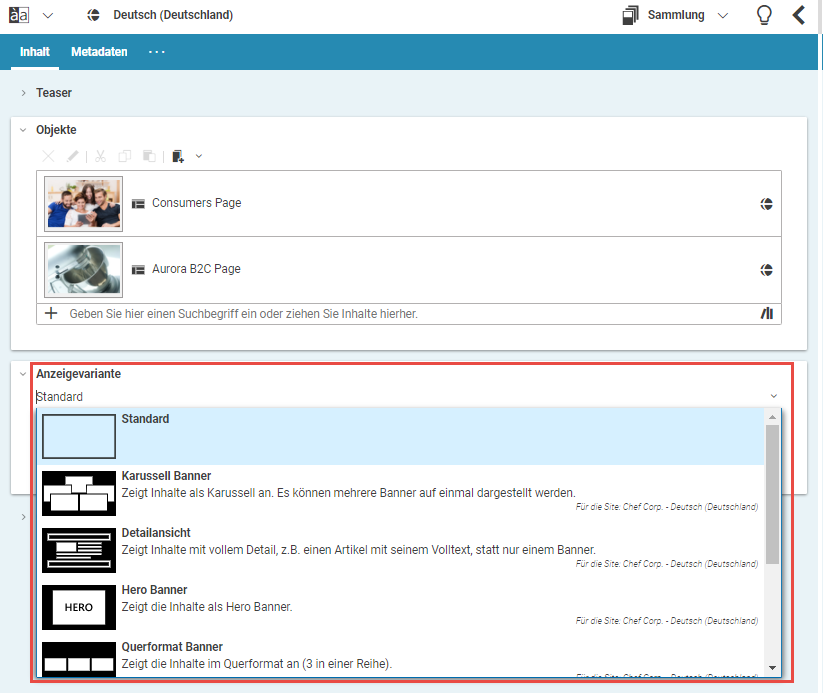Collapse the Anzeigevariante section
Viewport: 823px width, 693px height.
tap(23, 373)
